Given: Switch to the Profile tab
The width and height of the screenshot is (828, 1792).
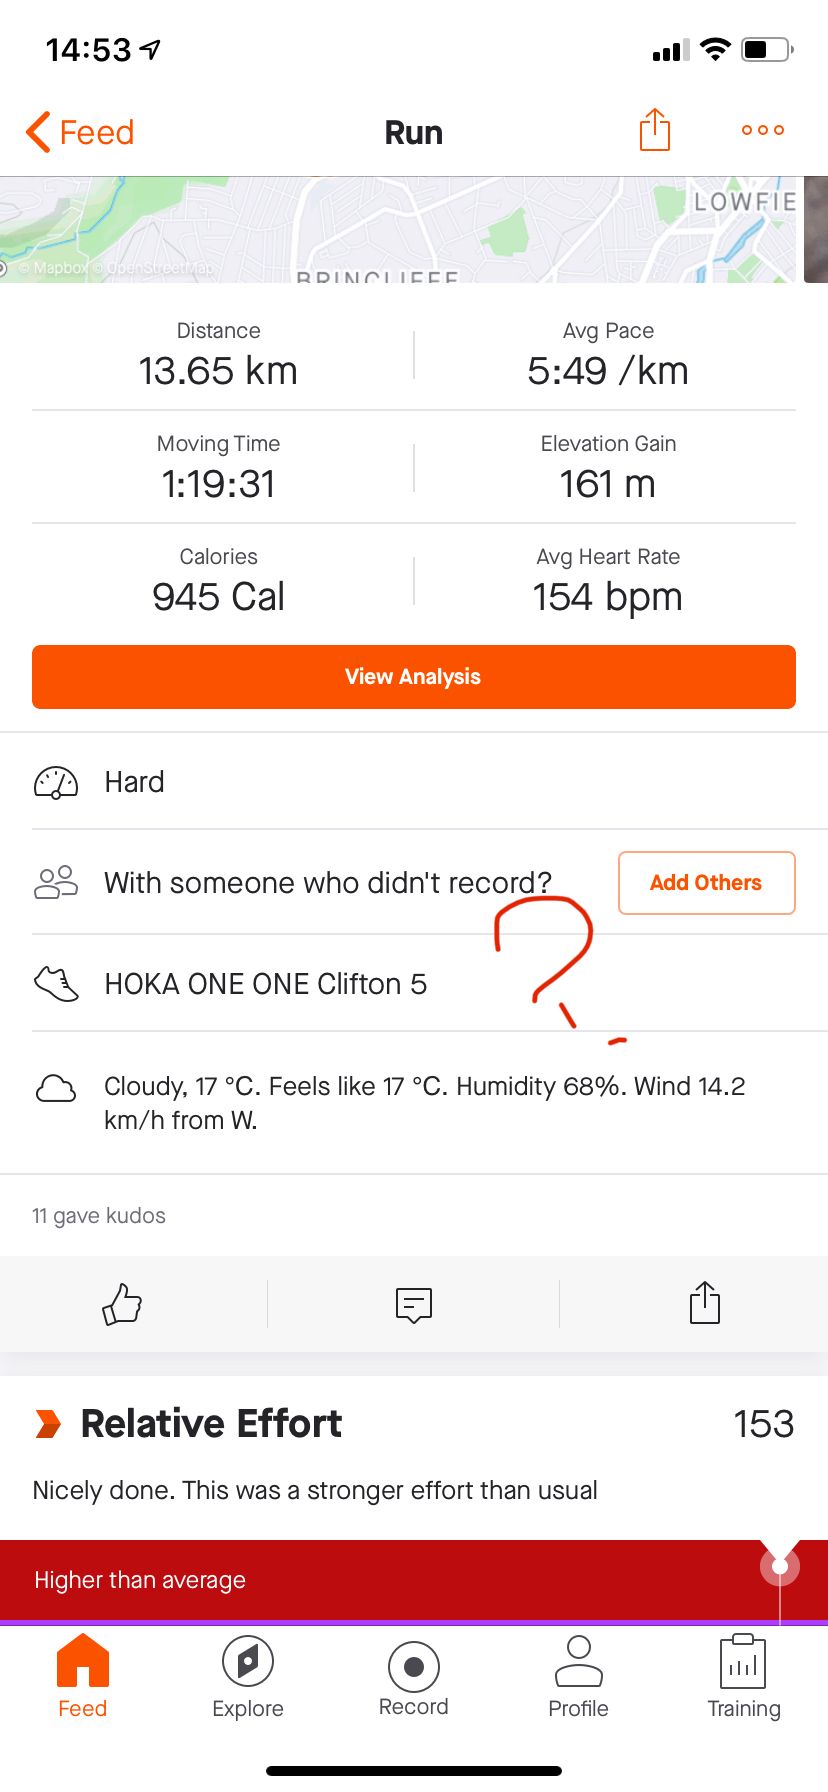Looking at the screenshot, I should (578, 1678).
